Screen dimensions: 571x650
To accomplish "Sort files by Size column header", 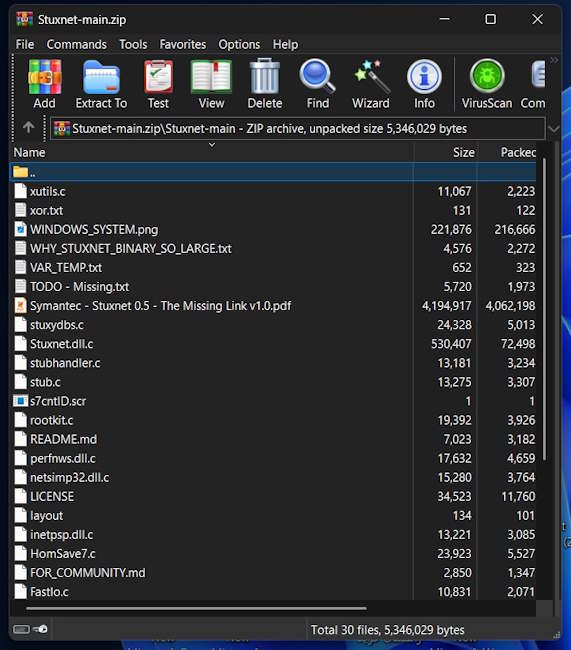I will click(445, 152).
